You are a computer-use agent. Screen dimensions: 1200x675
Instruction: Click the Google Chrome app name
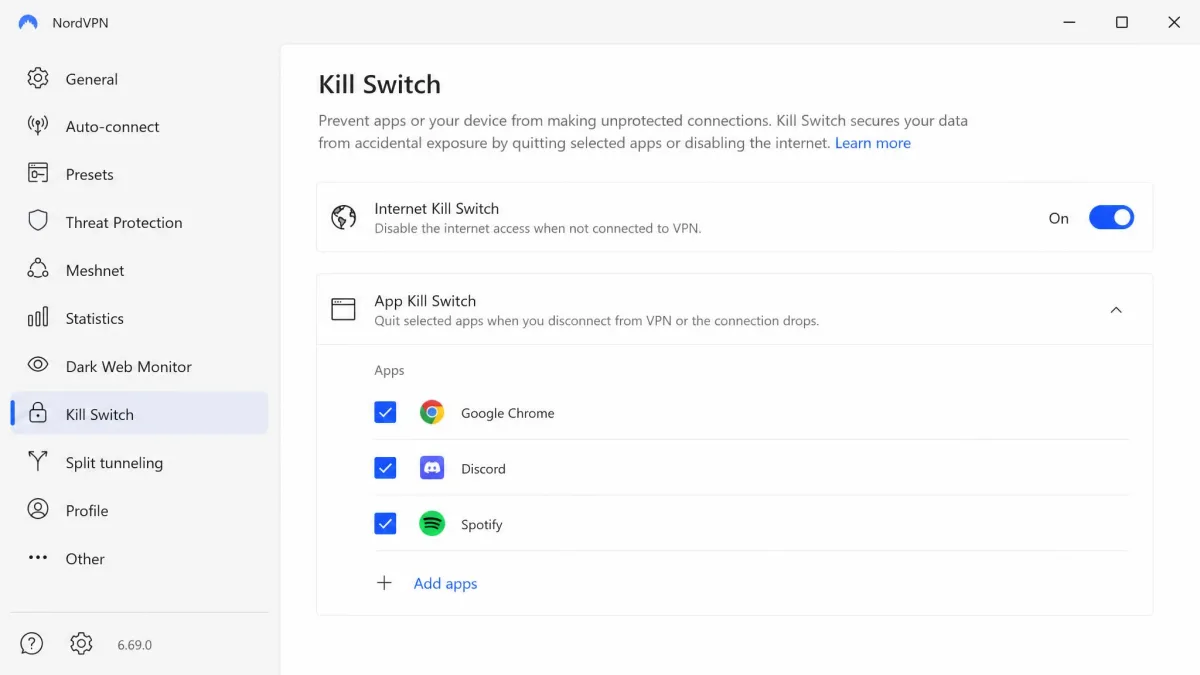507,412
